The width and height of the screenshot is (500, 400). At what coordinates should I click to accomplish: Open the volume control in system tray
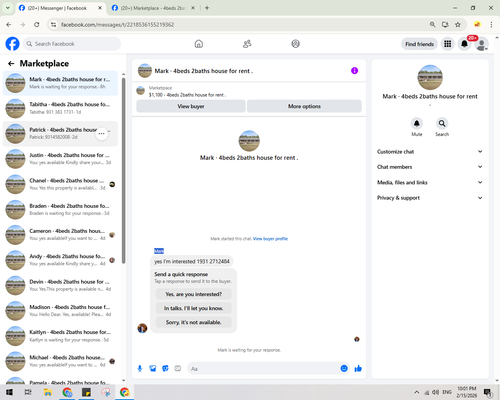coord(435,392)
